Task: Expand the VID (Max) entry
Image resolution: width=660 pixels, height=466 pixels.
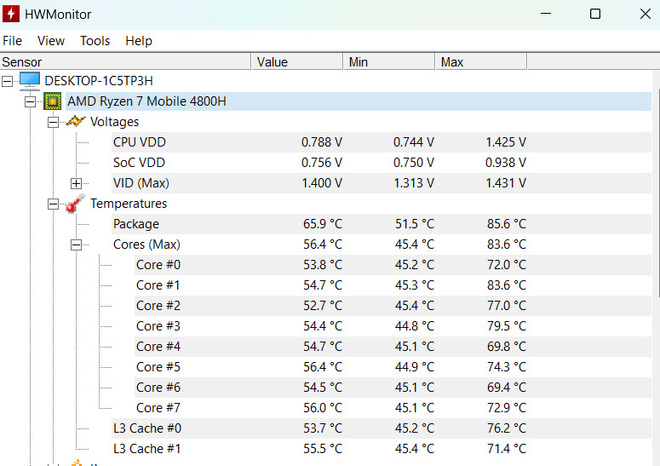Action: (x=76, y=184)
